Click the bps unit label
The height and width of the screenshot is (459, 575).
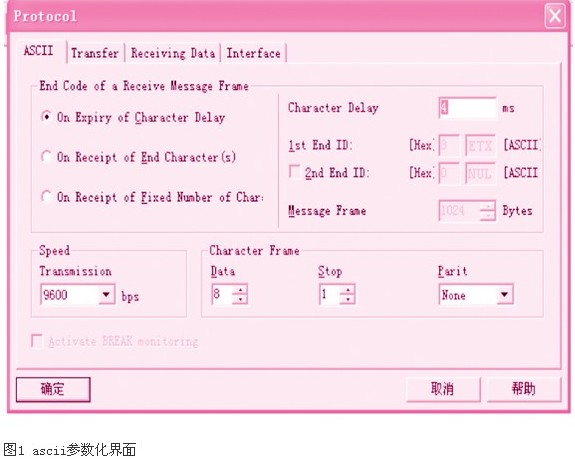click(x=130, y=296)
